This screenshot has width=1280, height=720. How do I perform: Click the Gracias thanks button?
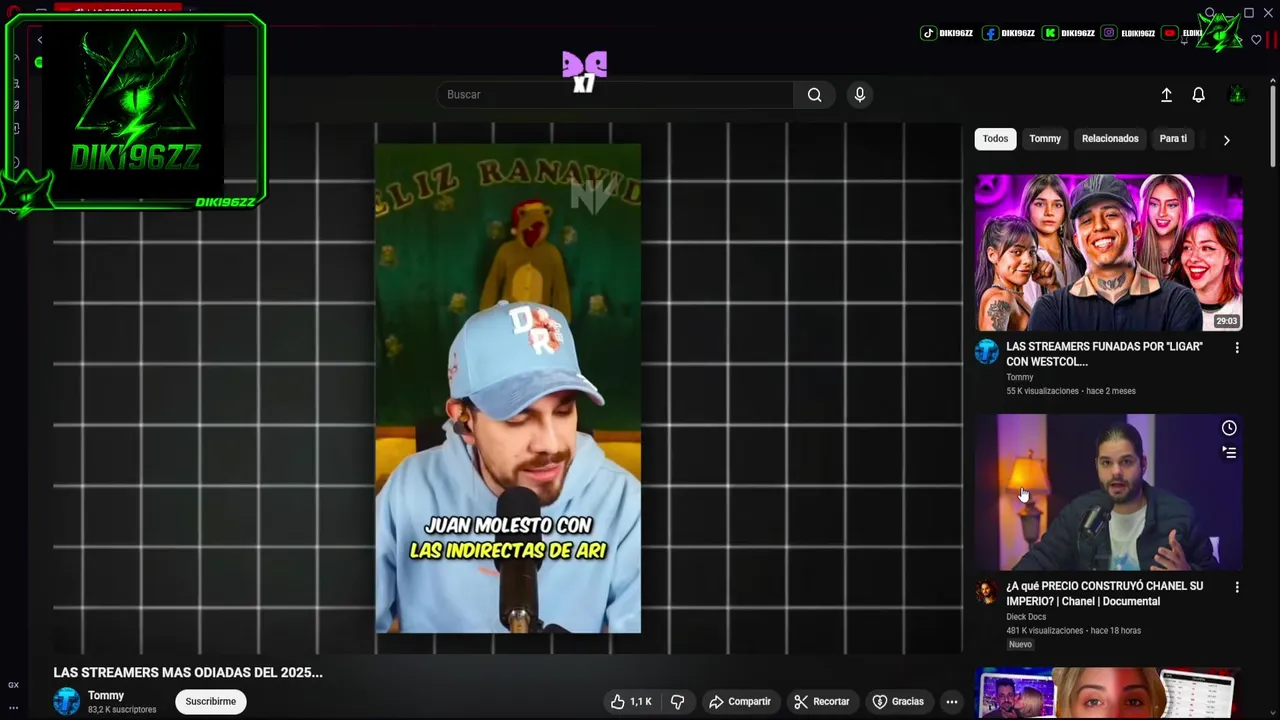coord(898,702)
